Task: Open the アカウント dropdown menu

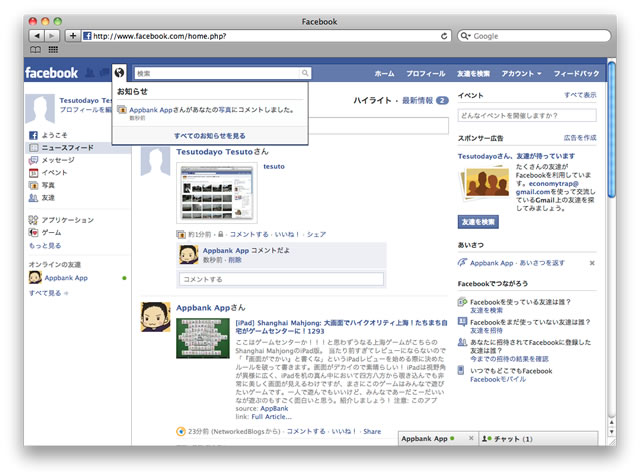Action: point(521,73)
